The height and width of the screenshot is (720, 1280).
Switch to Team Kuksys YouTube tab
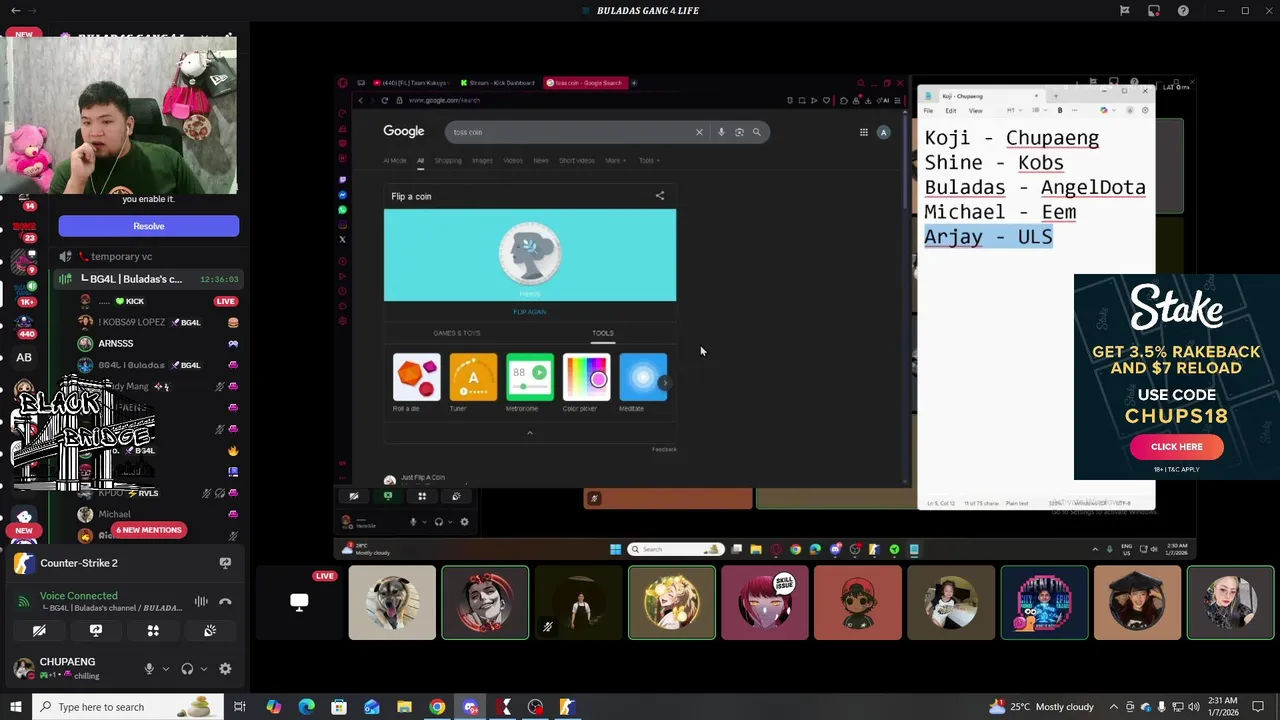410,83
